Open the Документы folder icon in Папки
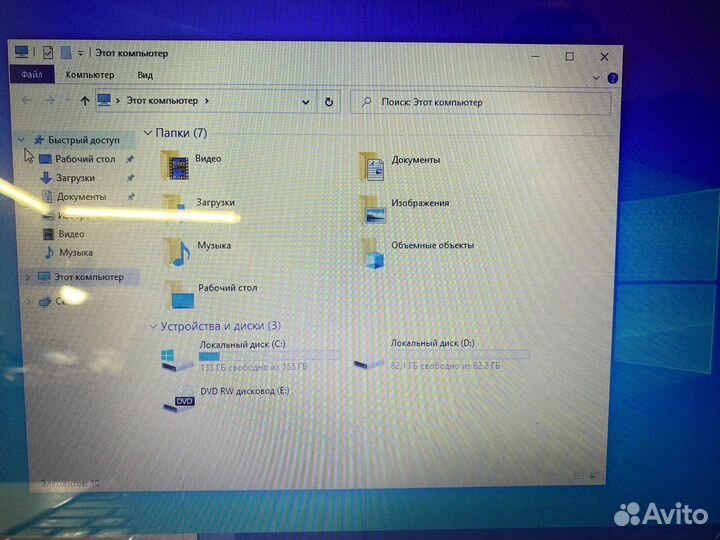Screen dimensions: 720x540 pos(371,167)
